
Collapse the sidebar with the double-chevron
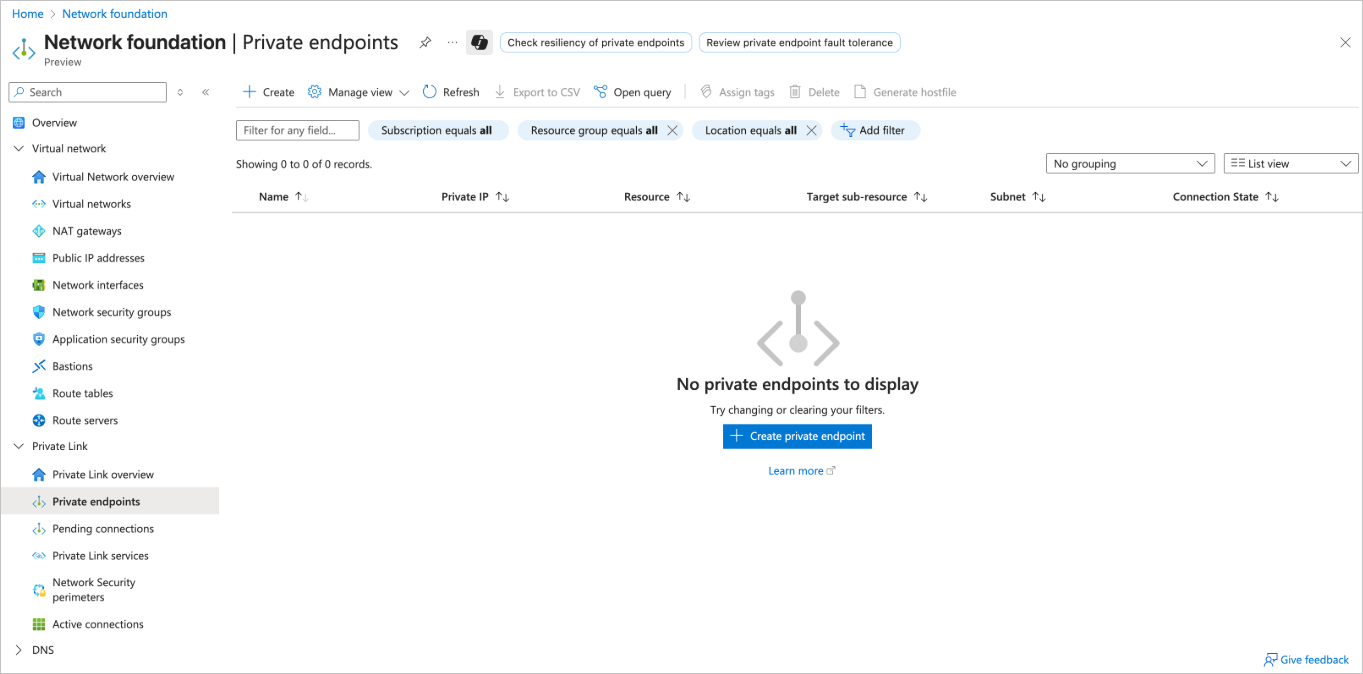tap(205, 92)
